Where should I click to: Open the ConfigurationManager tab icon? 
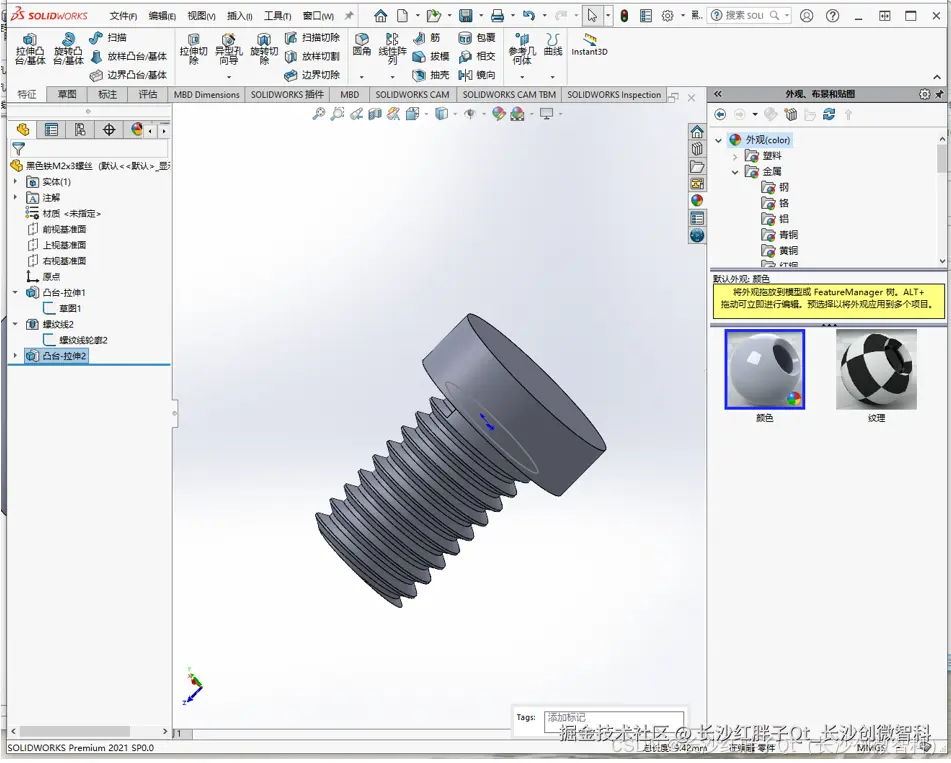tap(80, 130)
